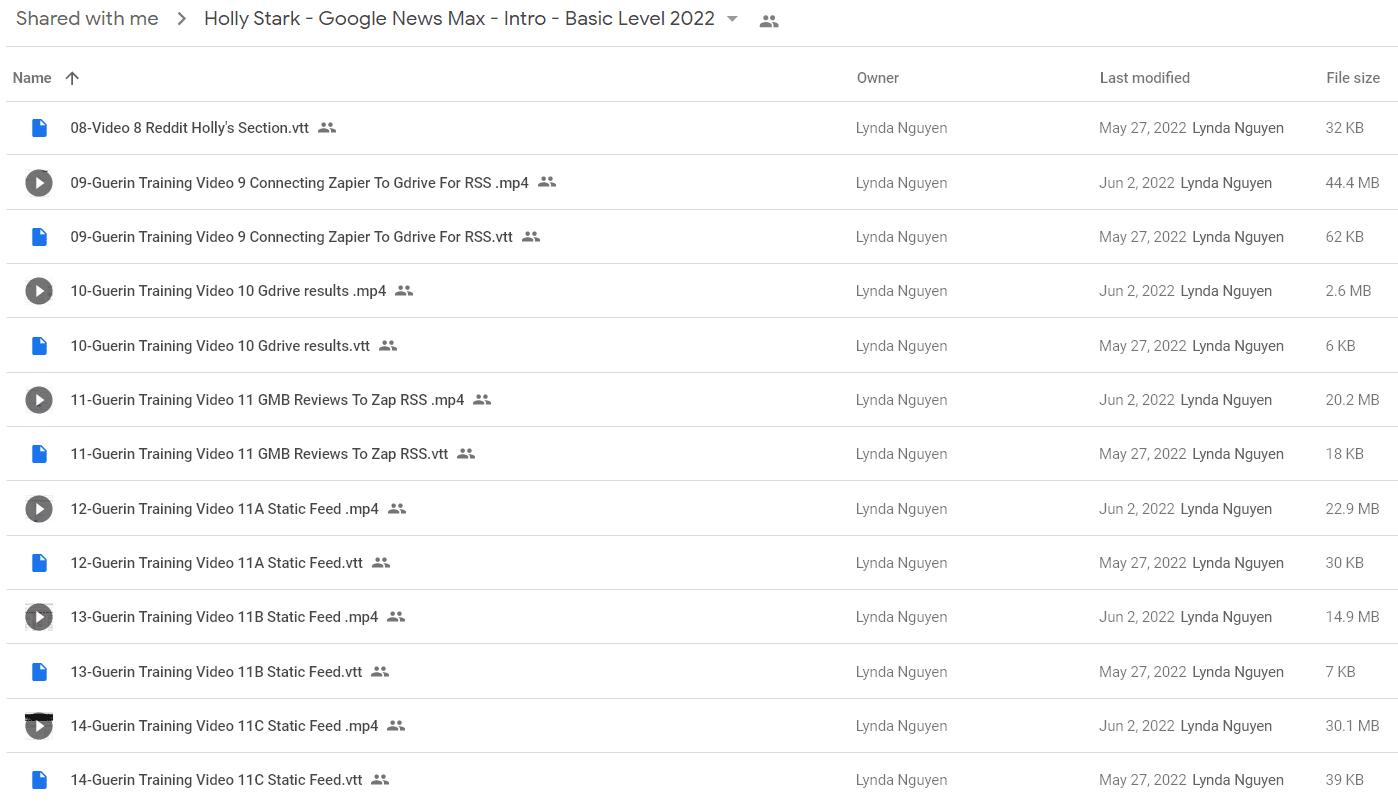Click the 62 KB file size value

(1344, 237)
